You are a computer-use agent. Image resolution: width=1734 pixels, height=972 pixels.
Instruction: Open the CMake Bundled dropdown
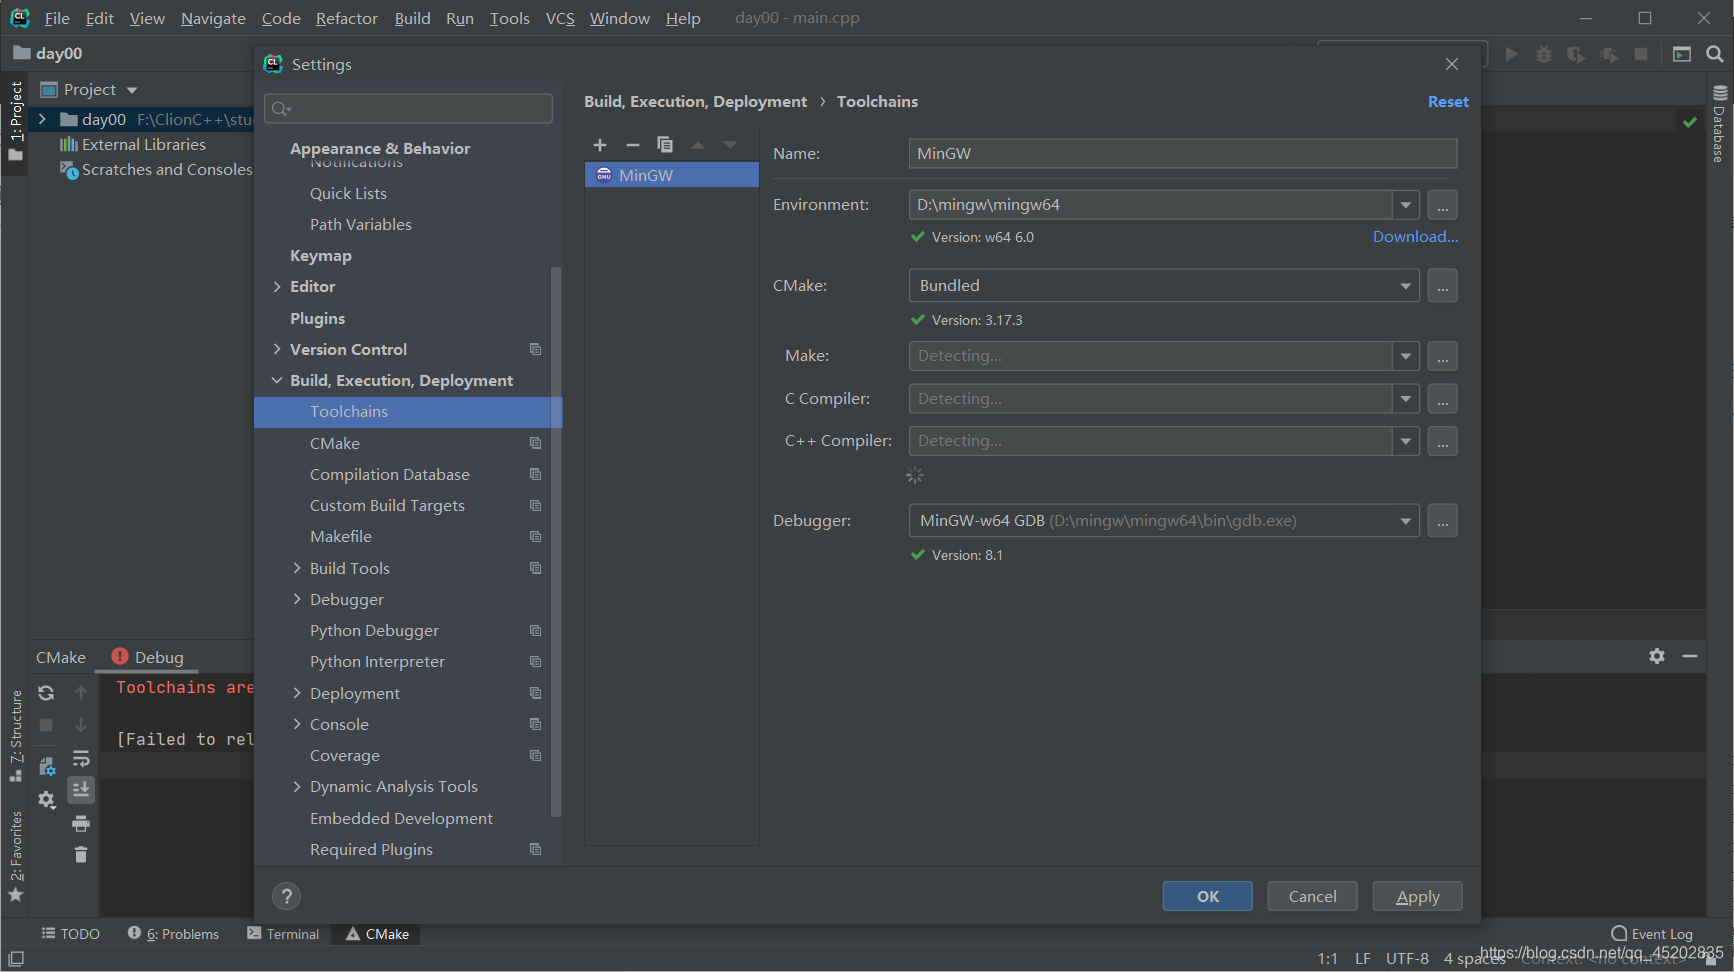tap(1406, 286)
